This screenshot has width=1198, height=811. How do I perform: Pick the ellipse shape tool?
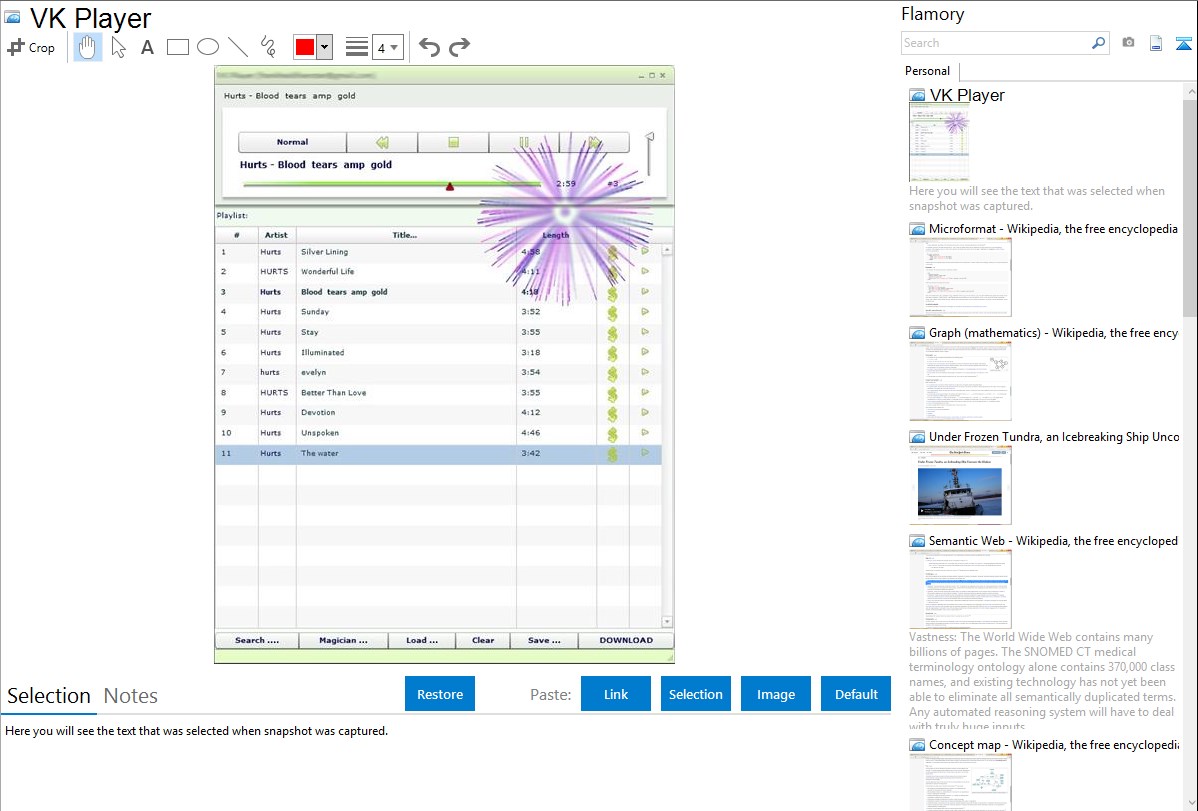[x=208, y=47]
